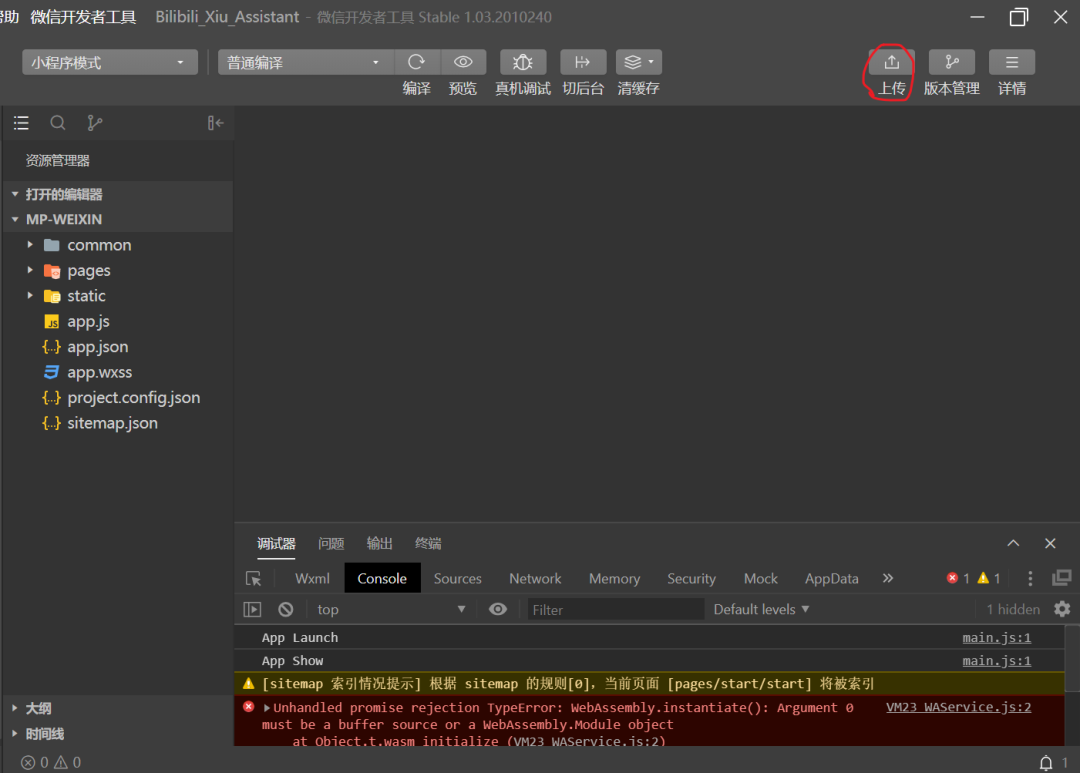1080x773 pixels.
Task: Open the VM23 WAService.js:2 source link
Action: [958, 707]
